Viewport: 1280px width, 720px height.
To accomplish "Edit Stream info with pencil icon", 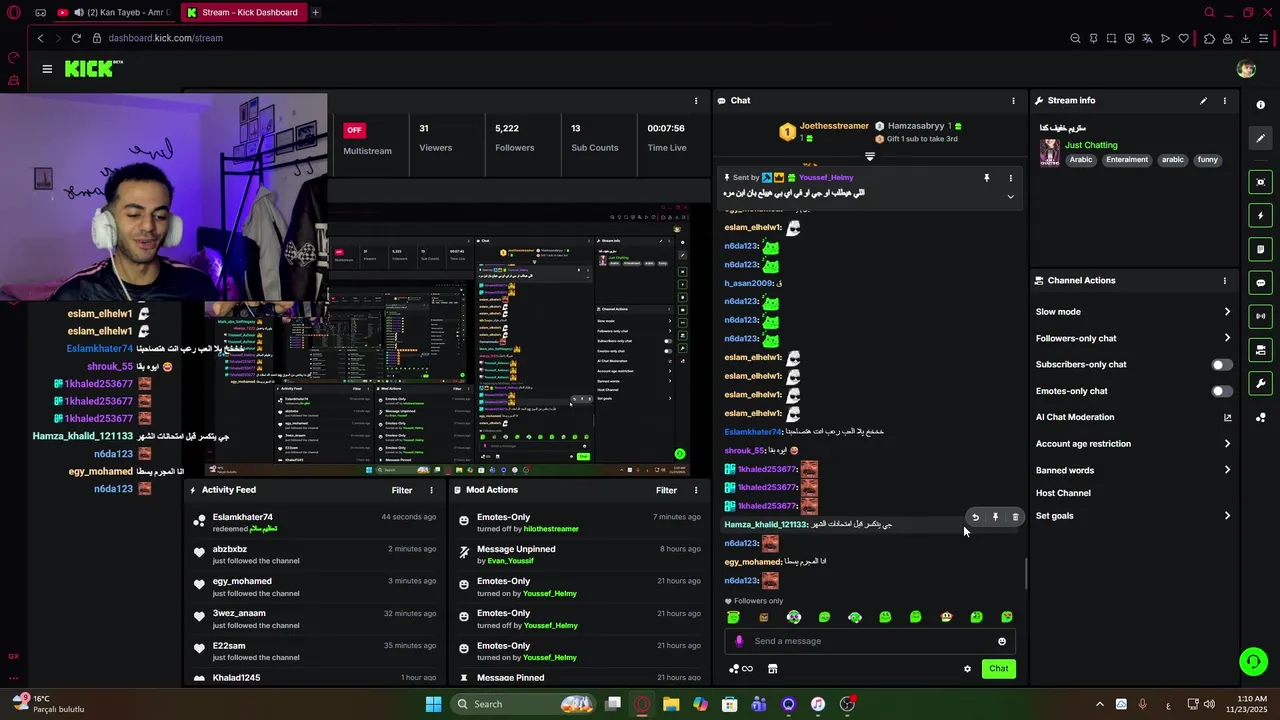I will tap(1203, 101).
